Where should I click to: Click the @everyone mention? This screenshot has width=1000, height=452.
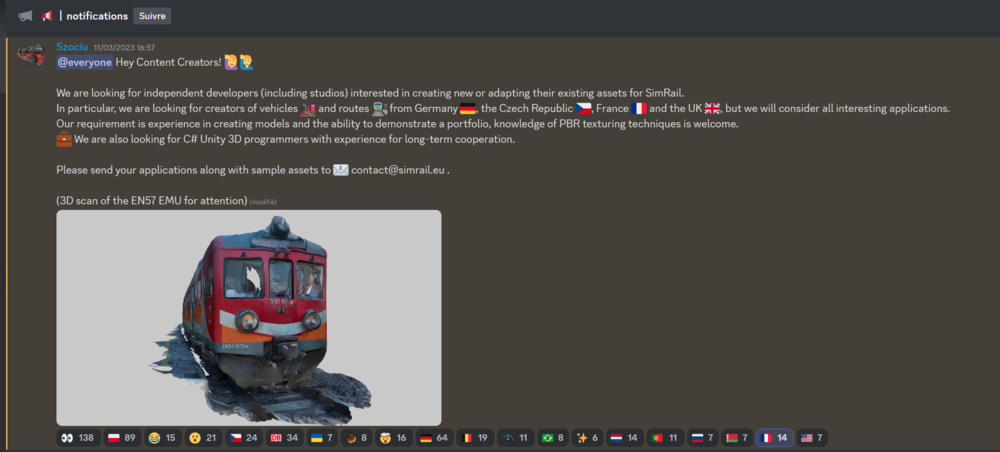[84, 62]
